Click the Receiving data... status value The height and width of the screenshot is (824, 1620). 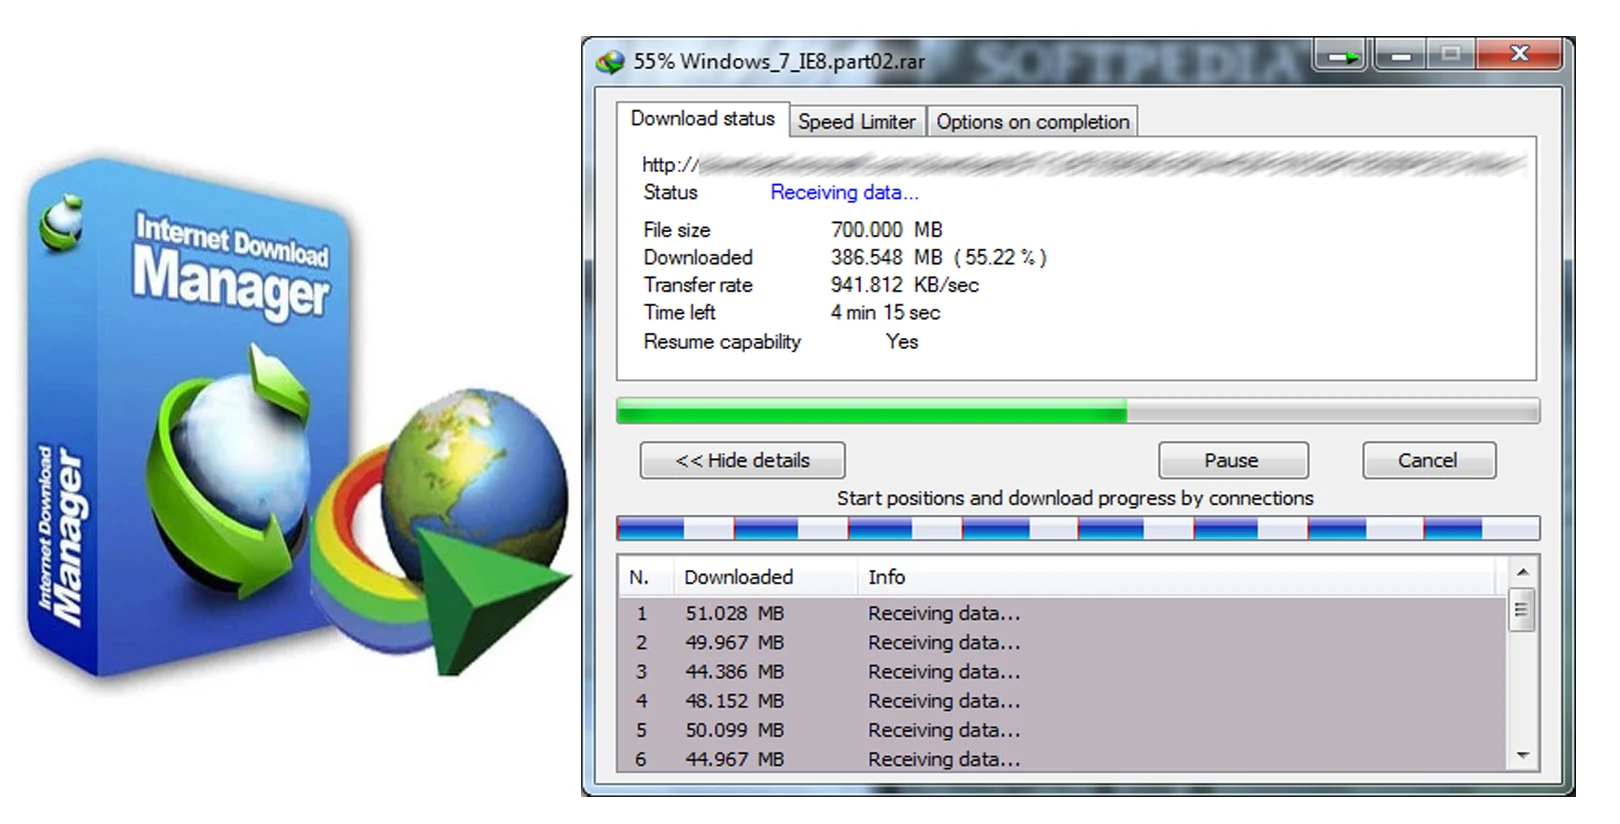click(844, 192)
